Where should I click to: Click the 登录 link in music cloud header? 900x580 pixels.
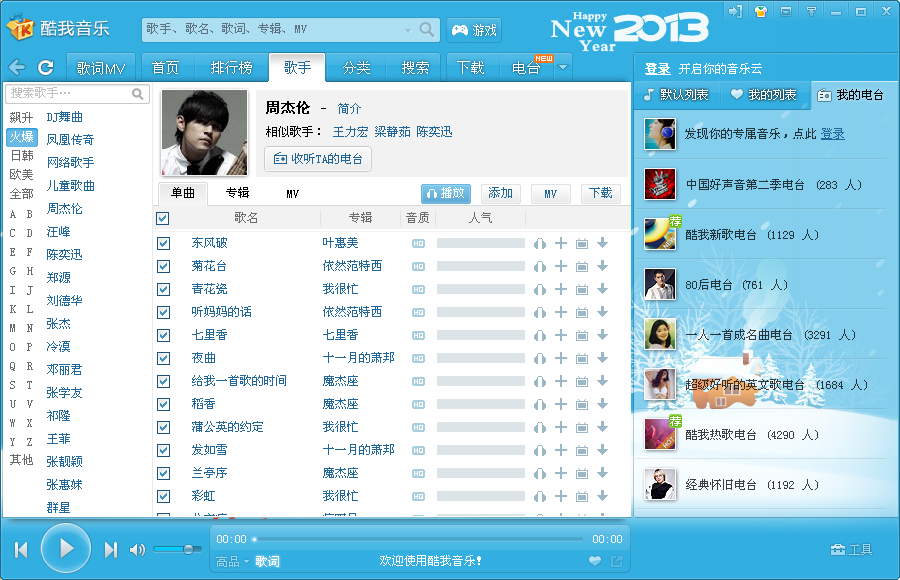pyautogui.click(x=657, y=69)
